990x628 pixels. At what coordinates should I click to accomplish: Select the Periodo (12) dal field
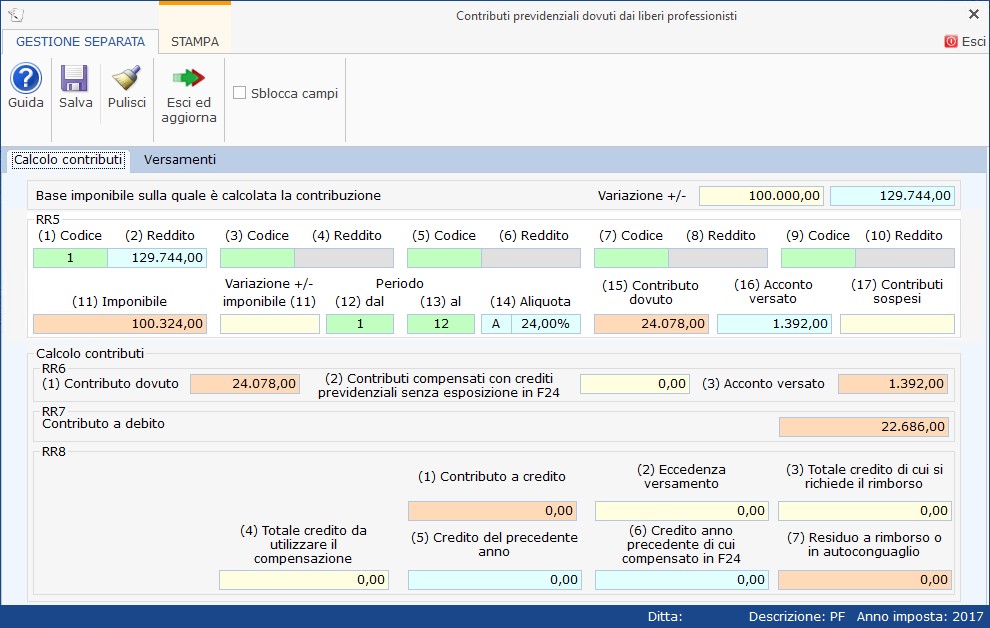coord(360,324)
